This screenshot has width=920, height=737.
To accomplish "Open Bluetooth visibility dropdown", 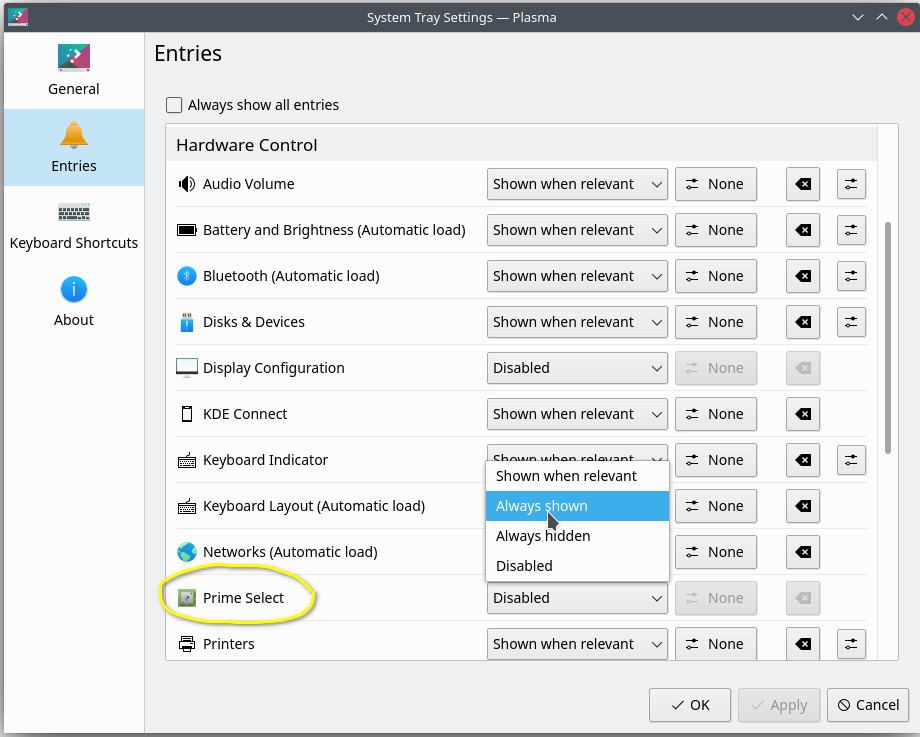I will tap(577, 276).
